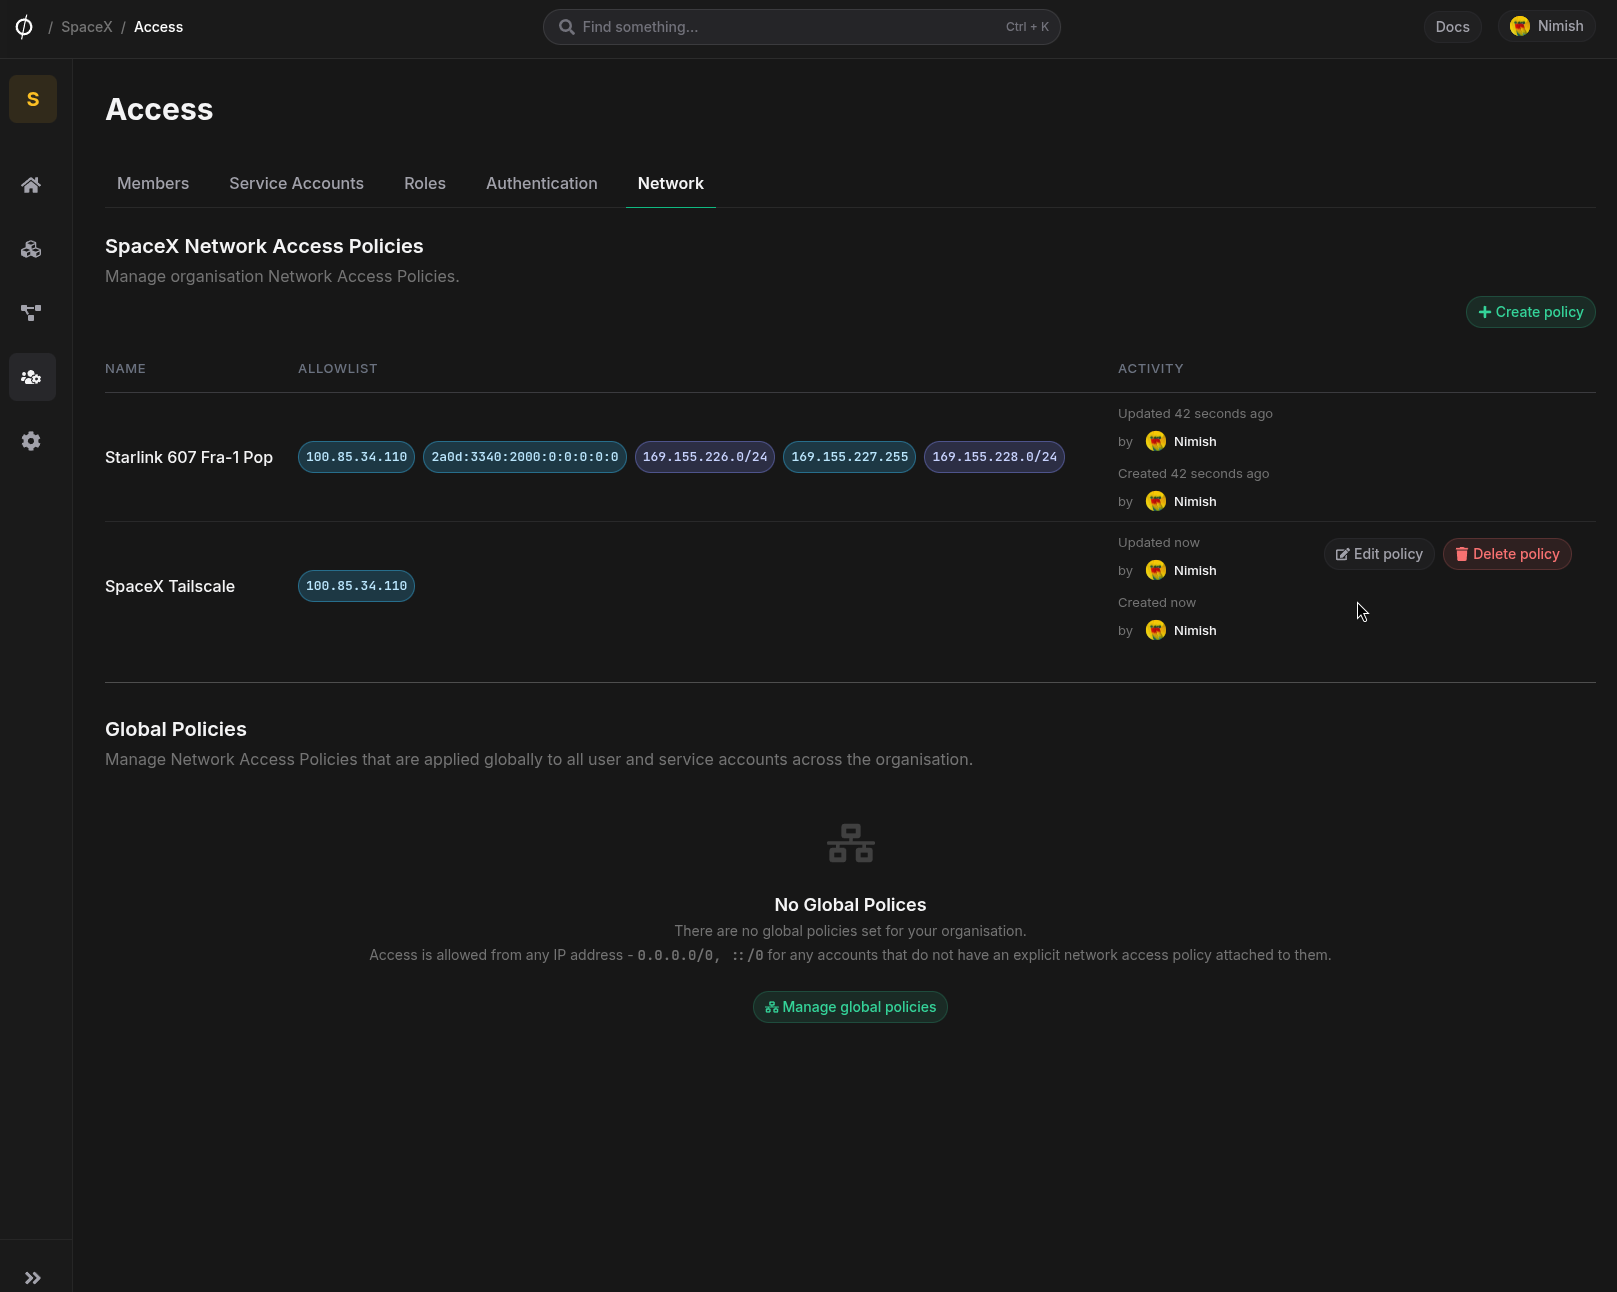This screenshot has width=1617, height=1292.
Task: Click the SpaceX Network Access Policies heading
Action: tap(264, 246)
